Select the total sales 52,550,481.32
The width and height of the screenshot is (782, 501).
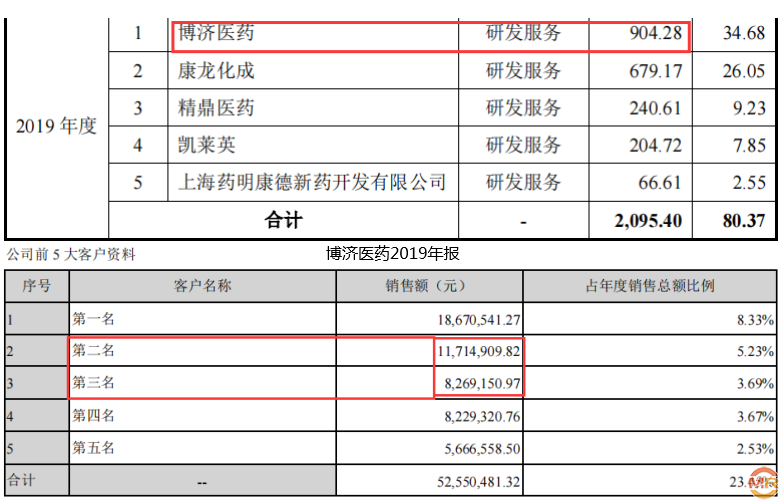[x=479, y=482]
